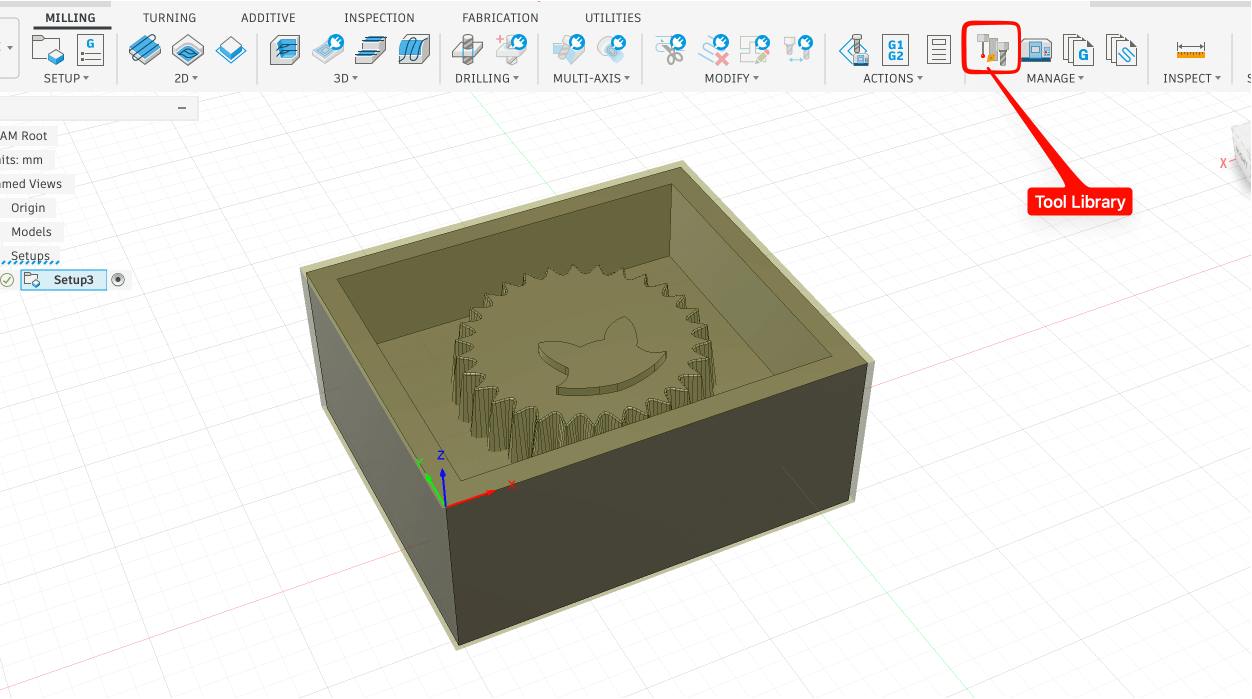Viewport: 1252px width, 699px height.
Task: Click the Modify icon with the pencil
Action: pyautogui.click(x=755, y=49)
